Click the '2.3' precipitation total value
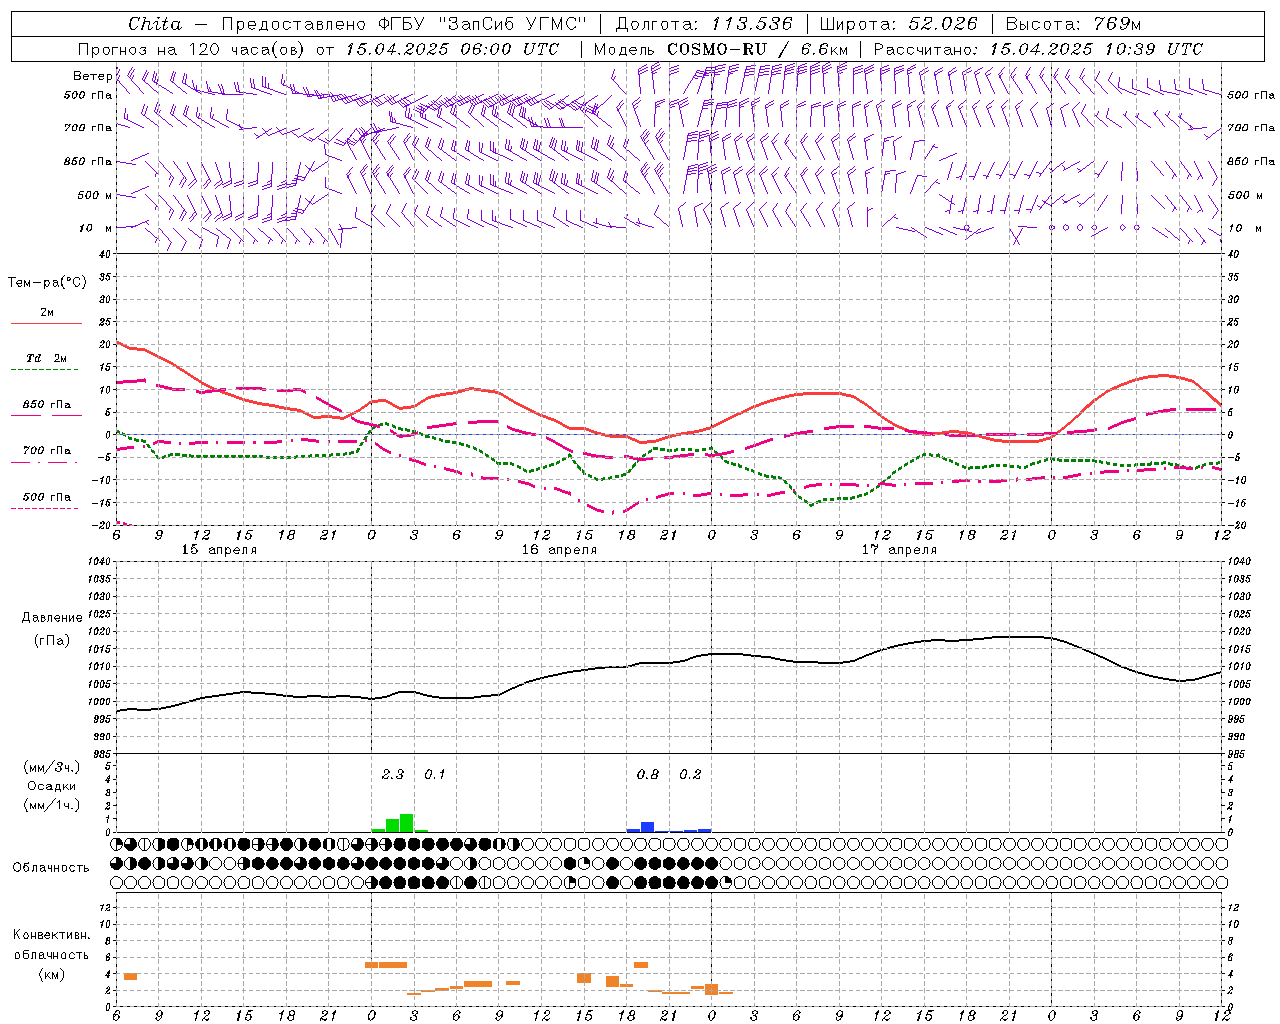 click(393, 775)
